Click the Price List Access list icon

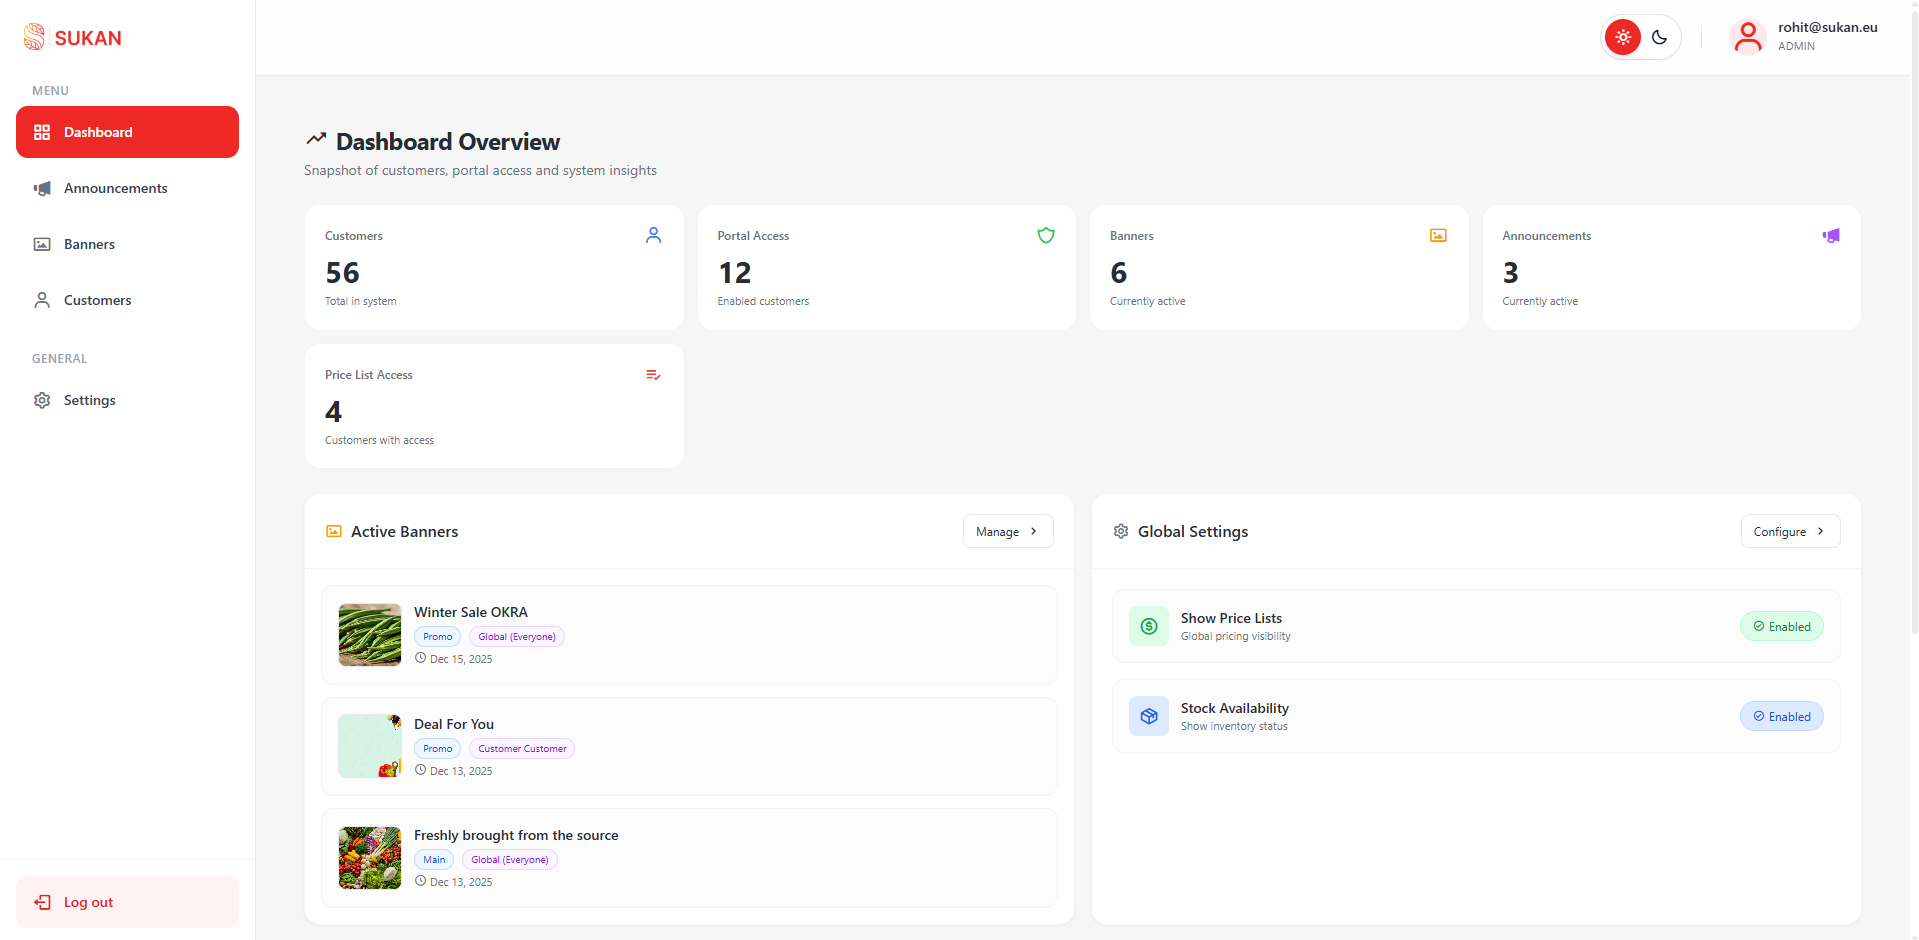(652, 374)
